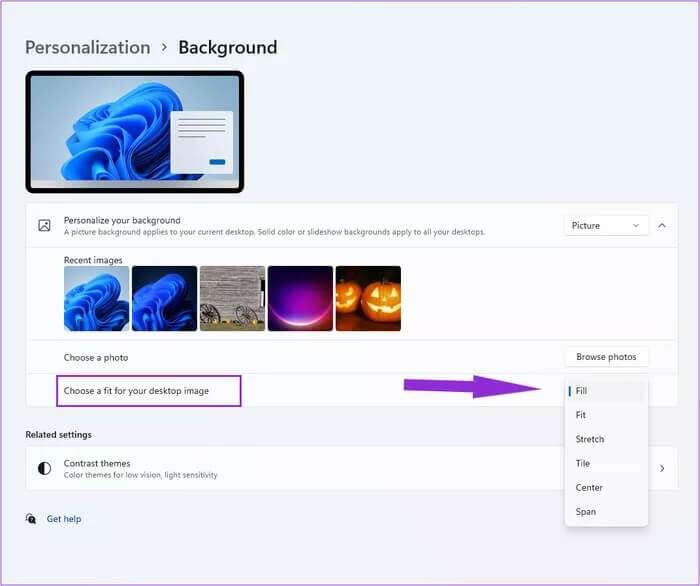Select the wagon wheels photo thumbnail
Screen dimensions: 700x586
(x=232, y=298)
